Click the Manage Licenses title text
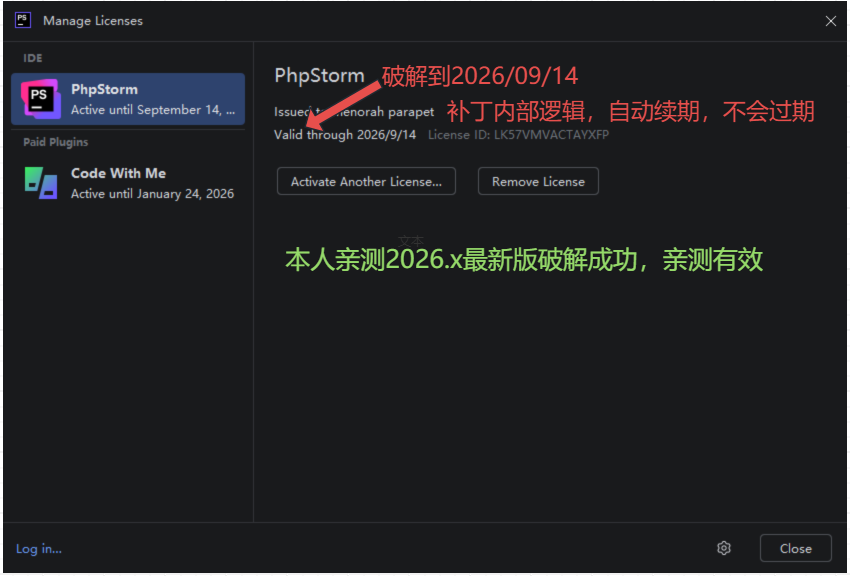This screenshot has width=850, height=576. 93,21
